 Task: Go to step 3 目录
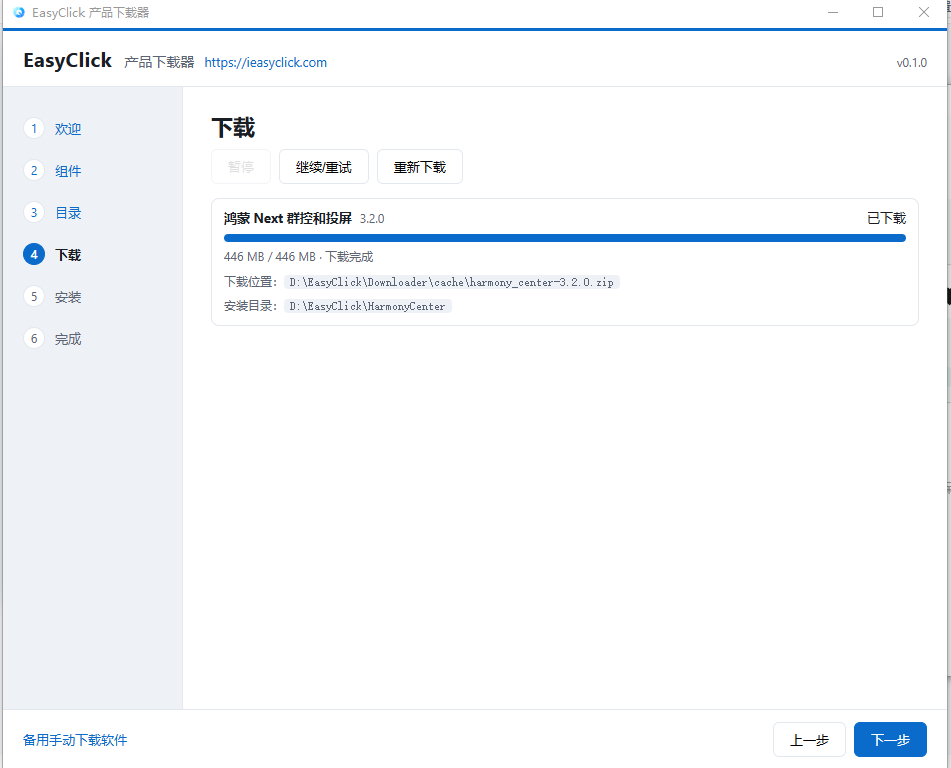click(x=53, y=213)
